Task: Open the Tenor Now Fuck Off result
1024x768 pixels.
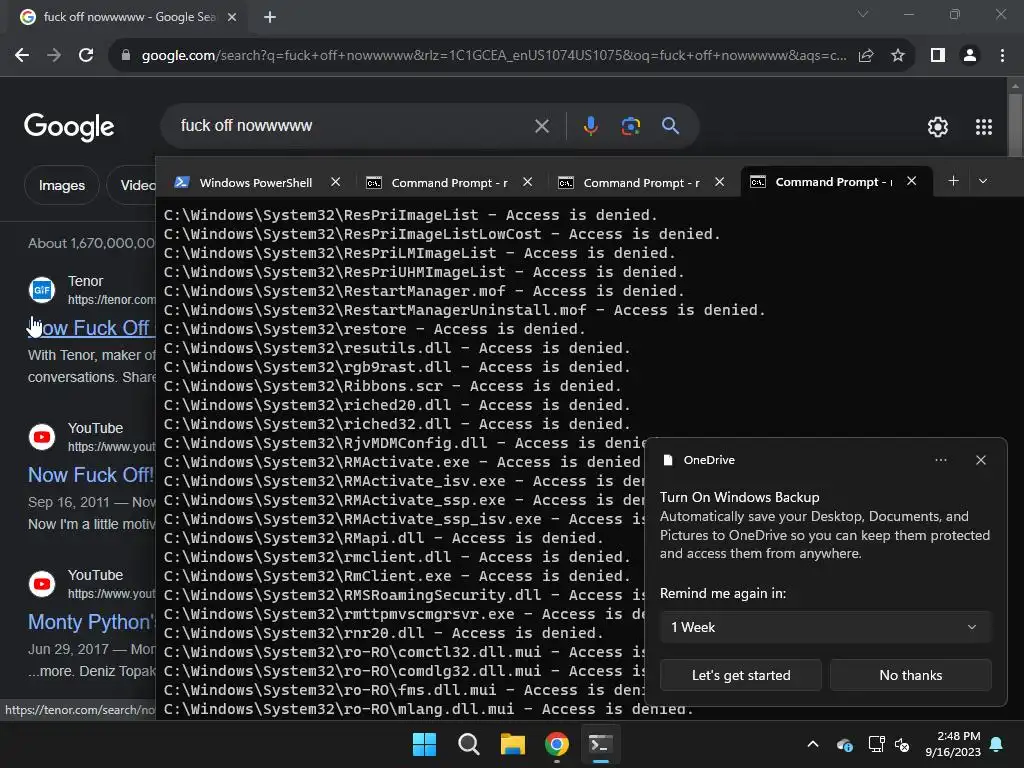Action: (x=89, y=328)
